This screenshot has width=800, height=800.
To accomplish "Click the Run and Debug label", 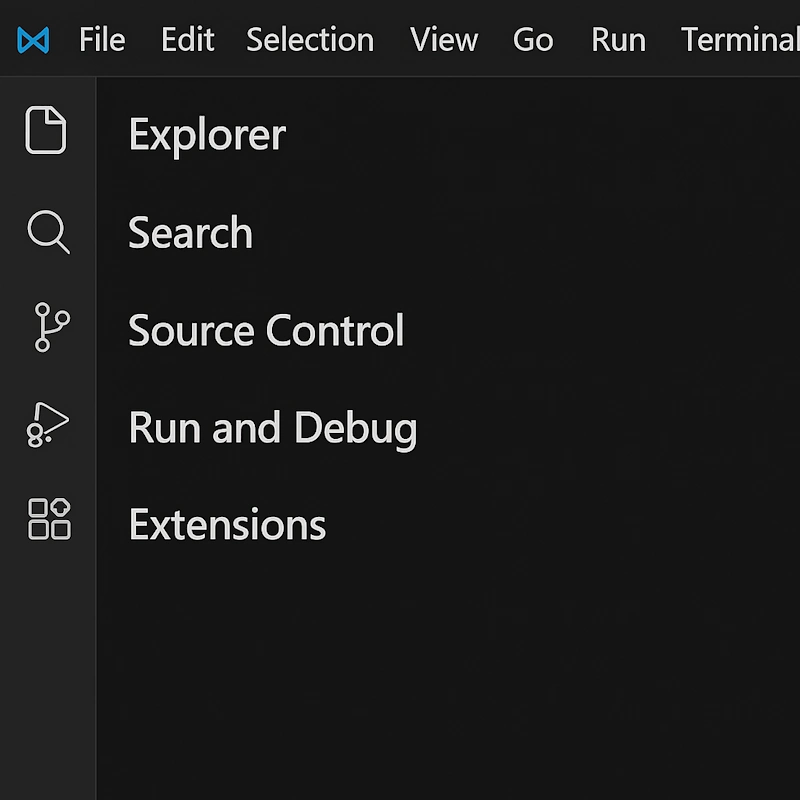I will click(x=272, y=427).
